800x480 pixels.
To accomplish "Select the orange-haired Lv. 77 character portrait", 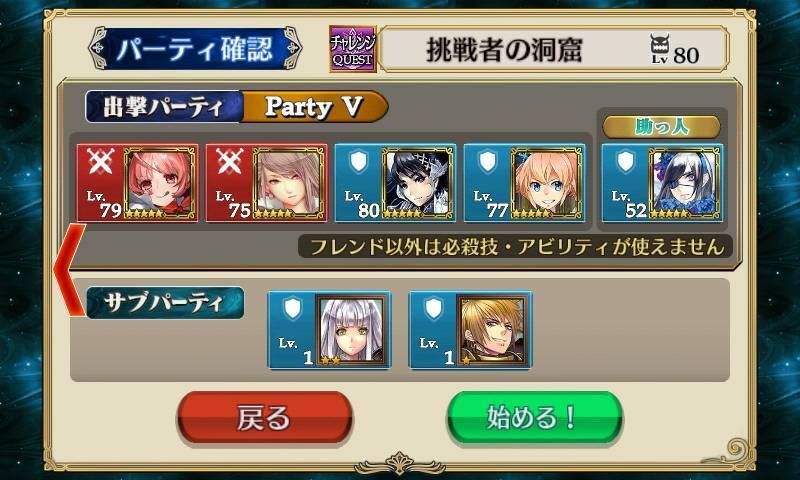I will [546, 183].
